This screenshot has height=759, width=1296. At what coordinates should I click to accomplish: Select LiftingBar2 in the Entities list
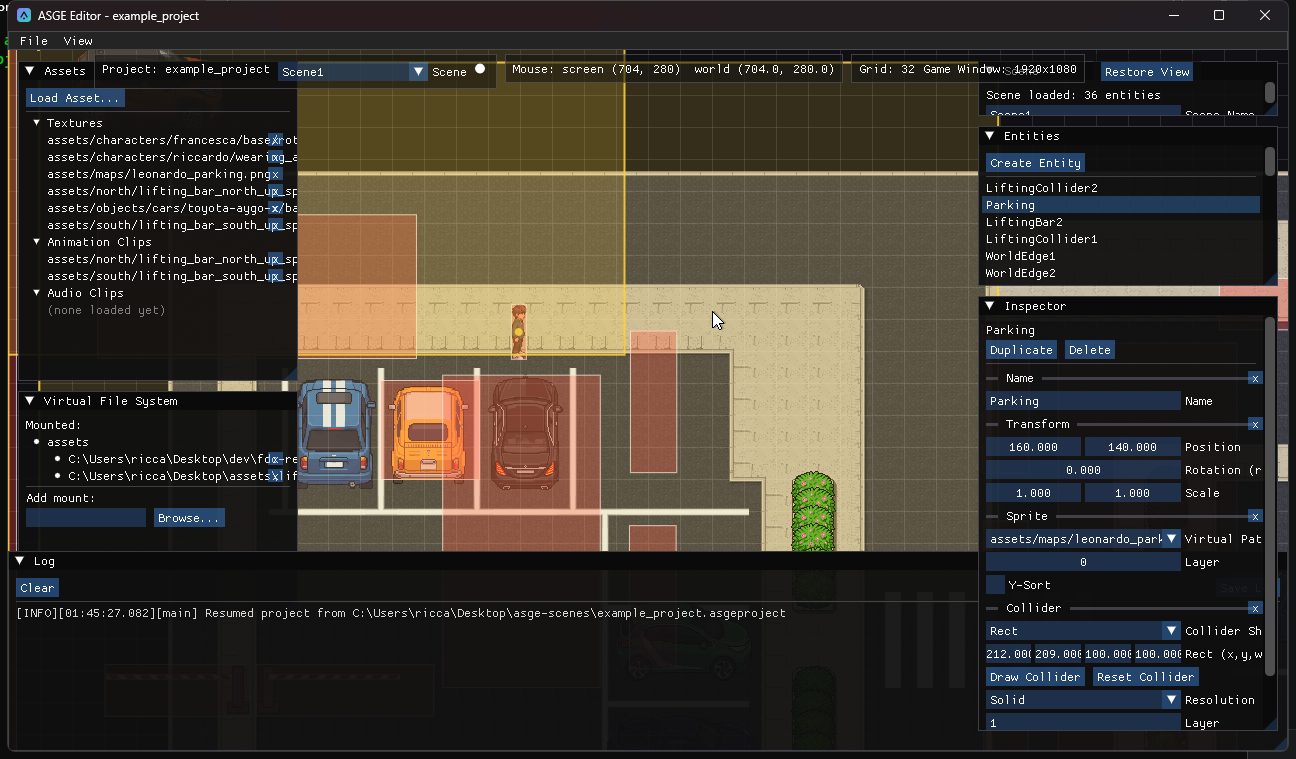[x=1122, y=222]
